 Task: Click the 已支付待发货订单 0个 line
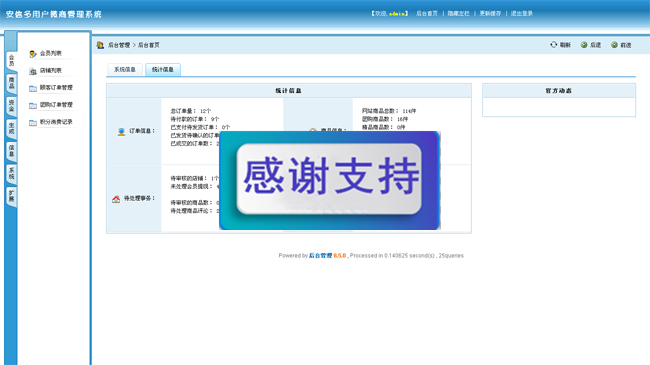click(200, 127)
